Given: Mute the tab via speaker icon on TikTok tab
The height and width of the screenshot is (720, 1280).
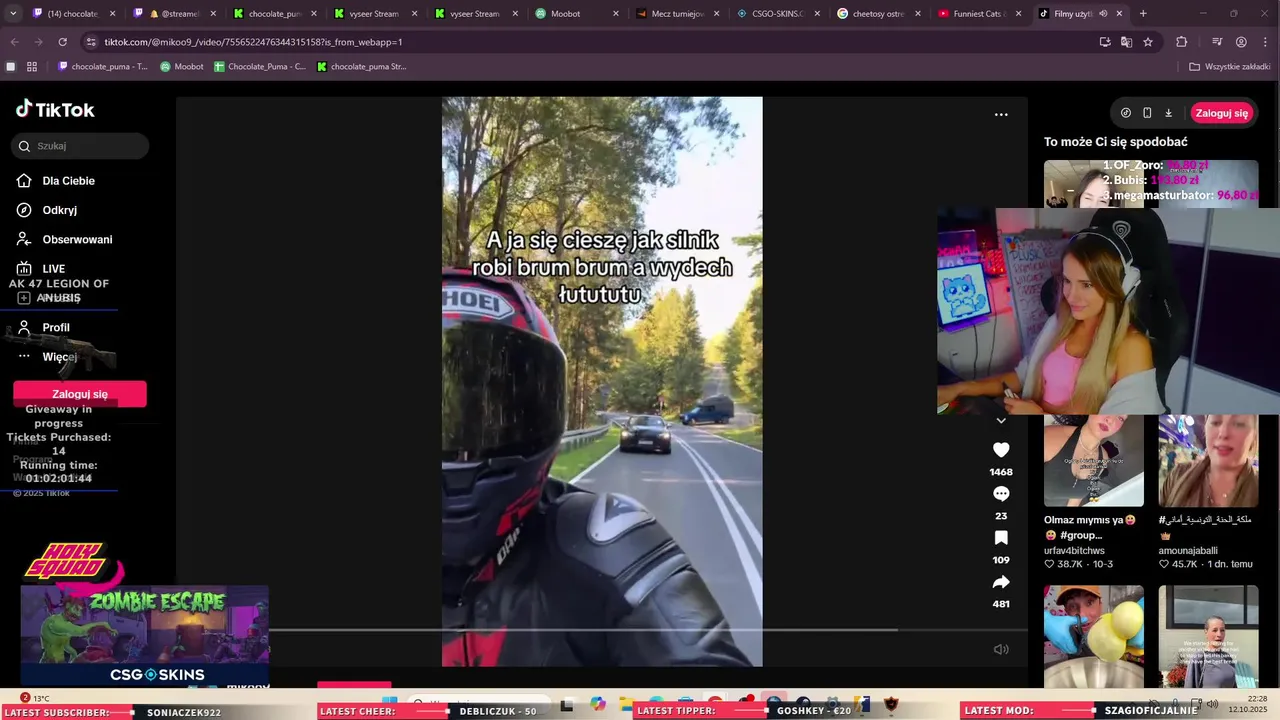Looking at the screenshot, I should tap(1104, 14).
